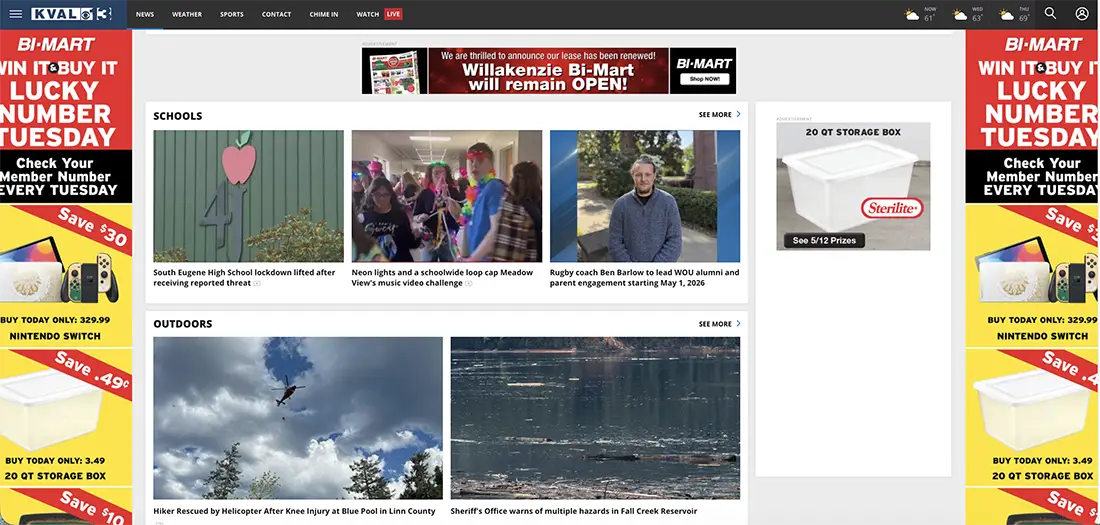The height and width of the screenshot is (525, 1100).
Task: Go to the KVAL 13 logo home
Action: tap(72, 14)
